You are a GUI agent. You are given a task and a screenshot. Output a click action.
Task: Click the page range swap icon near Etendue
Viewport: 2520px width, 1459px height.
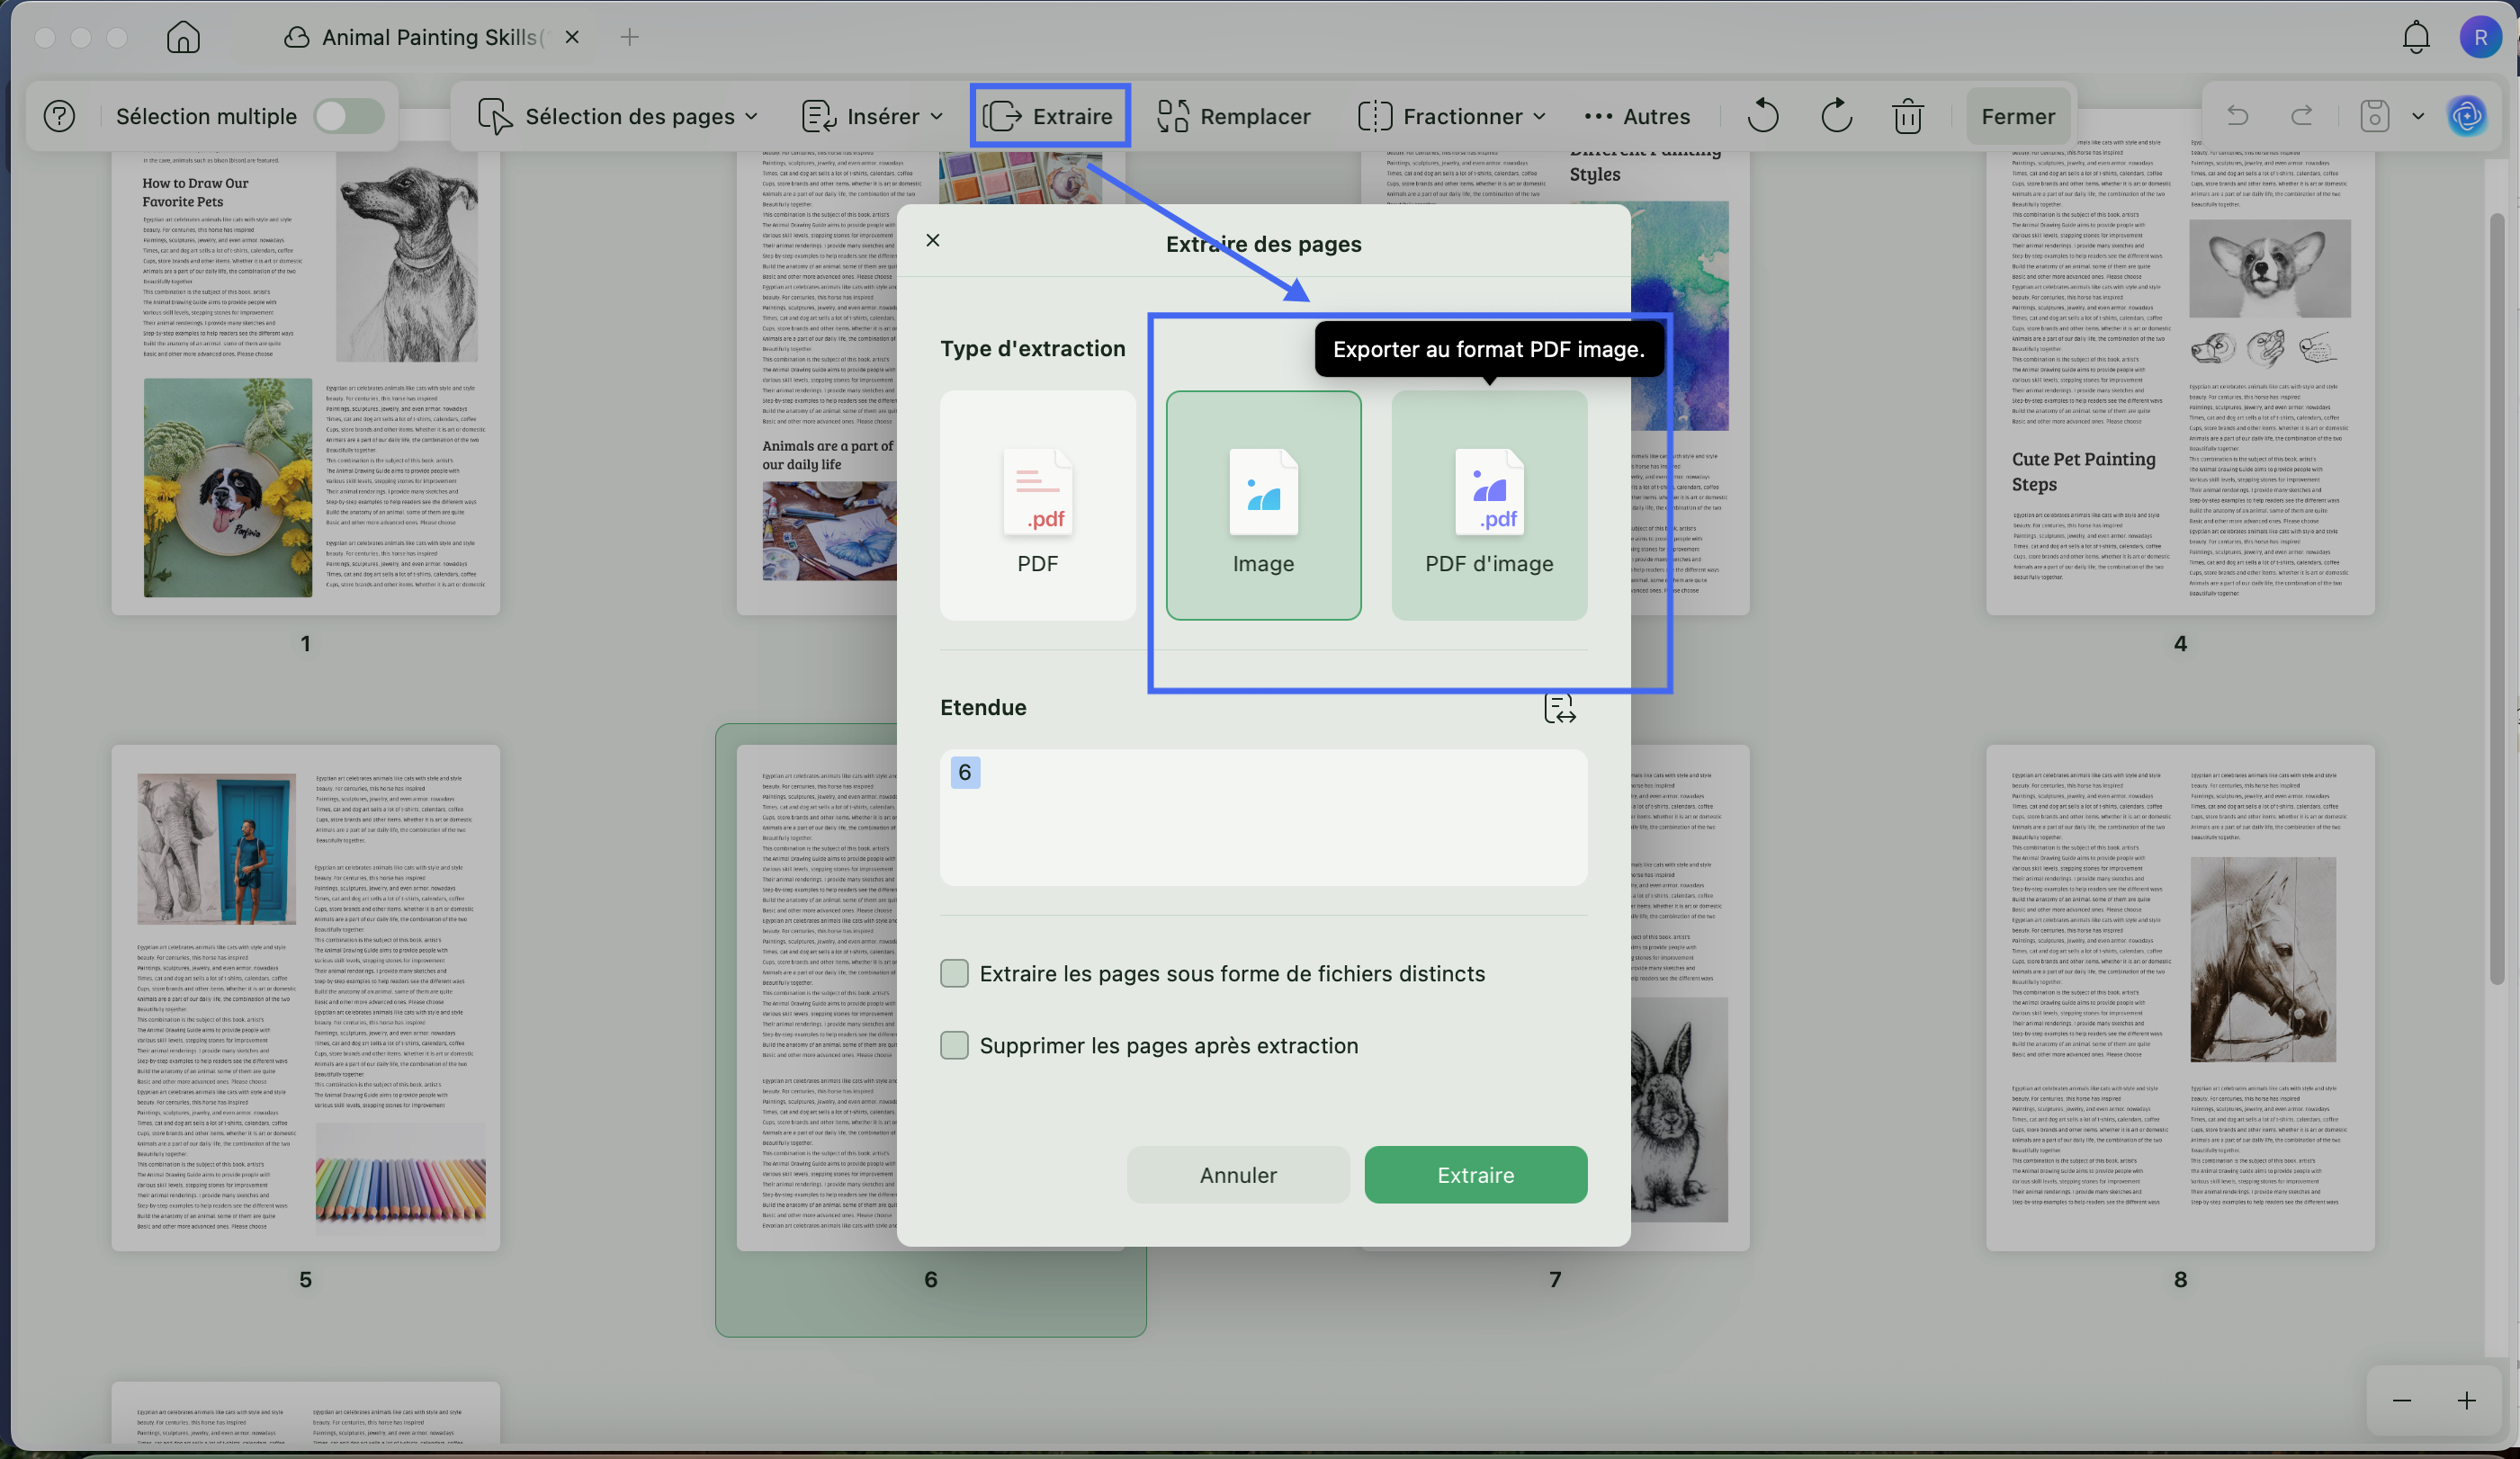[x=1560, y=708]
